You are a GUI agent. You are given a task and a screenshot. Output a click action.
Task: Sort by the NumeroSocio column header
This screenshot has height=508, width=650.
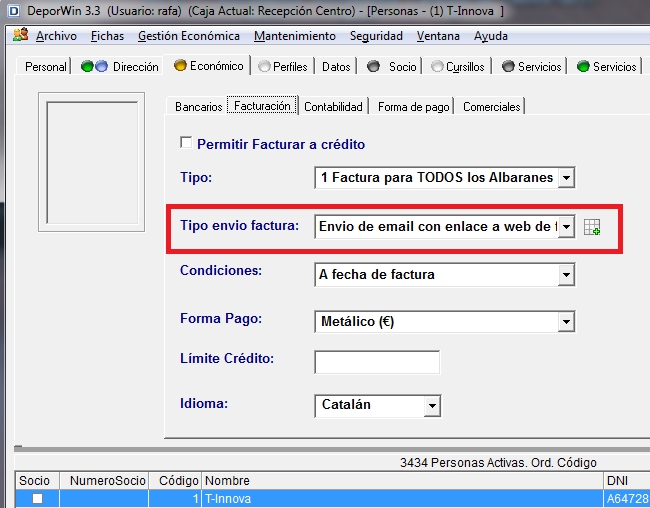click(104, 480)
